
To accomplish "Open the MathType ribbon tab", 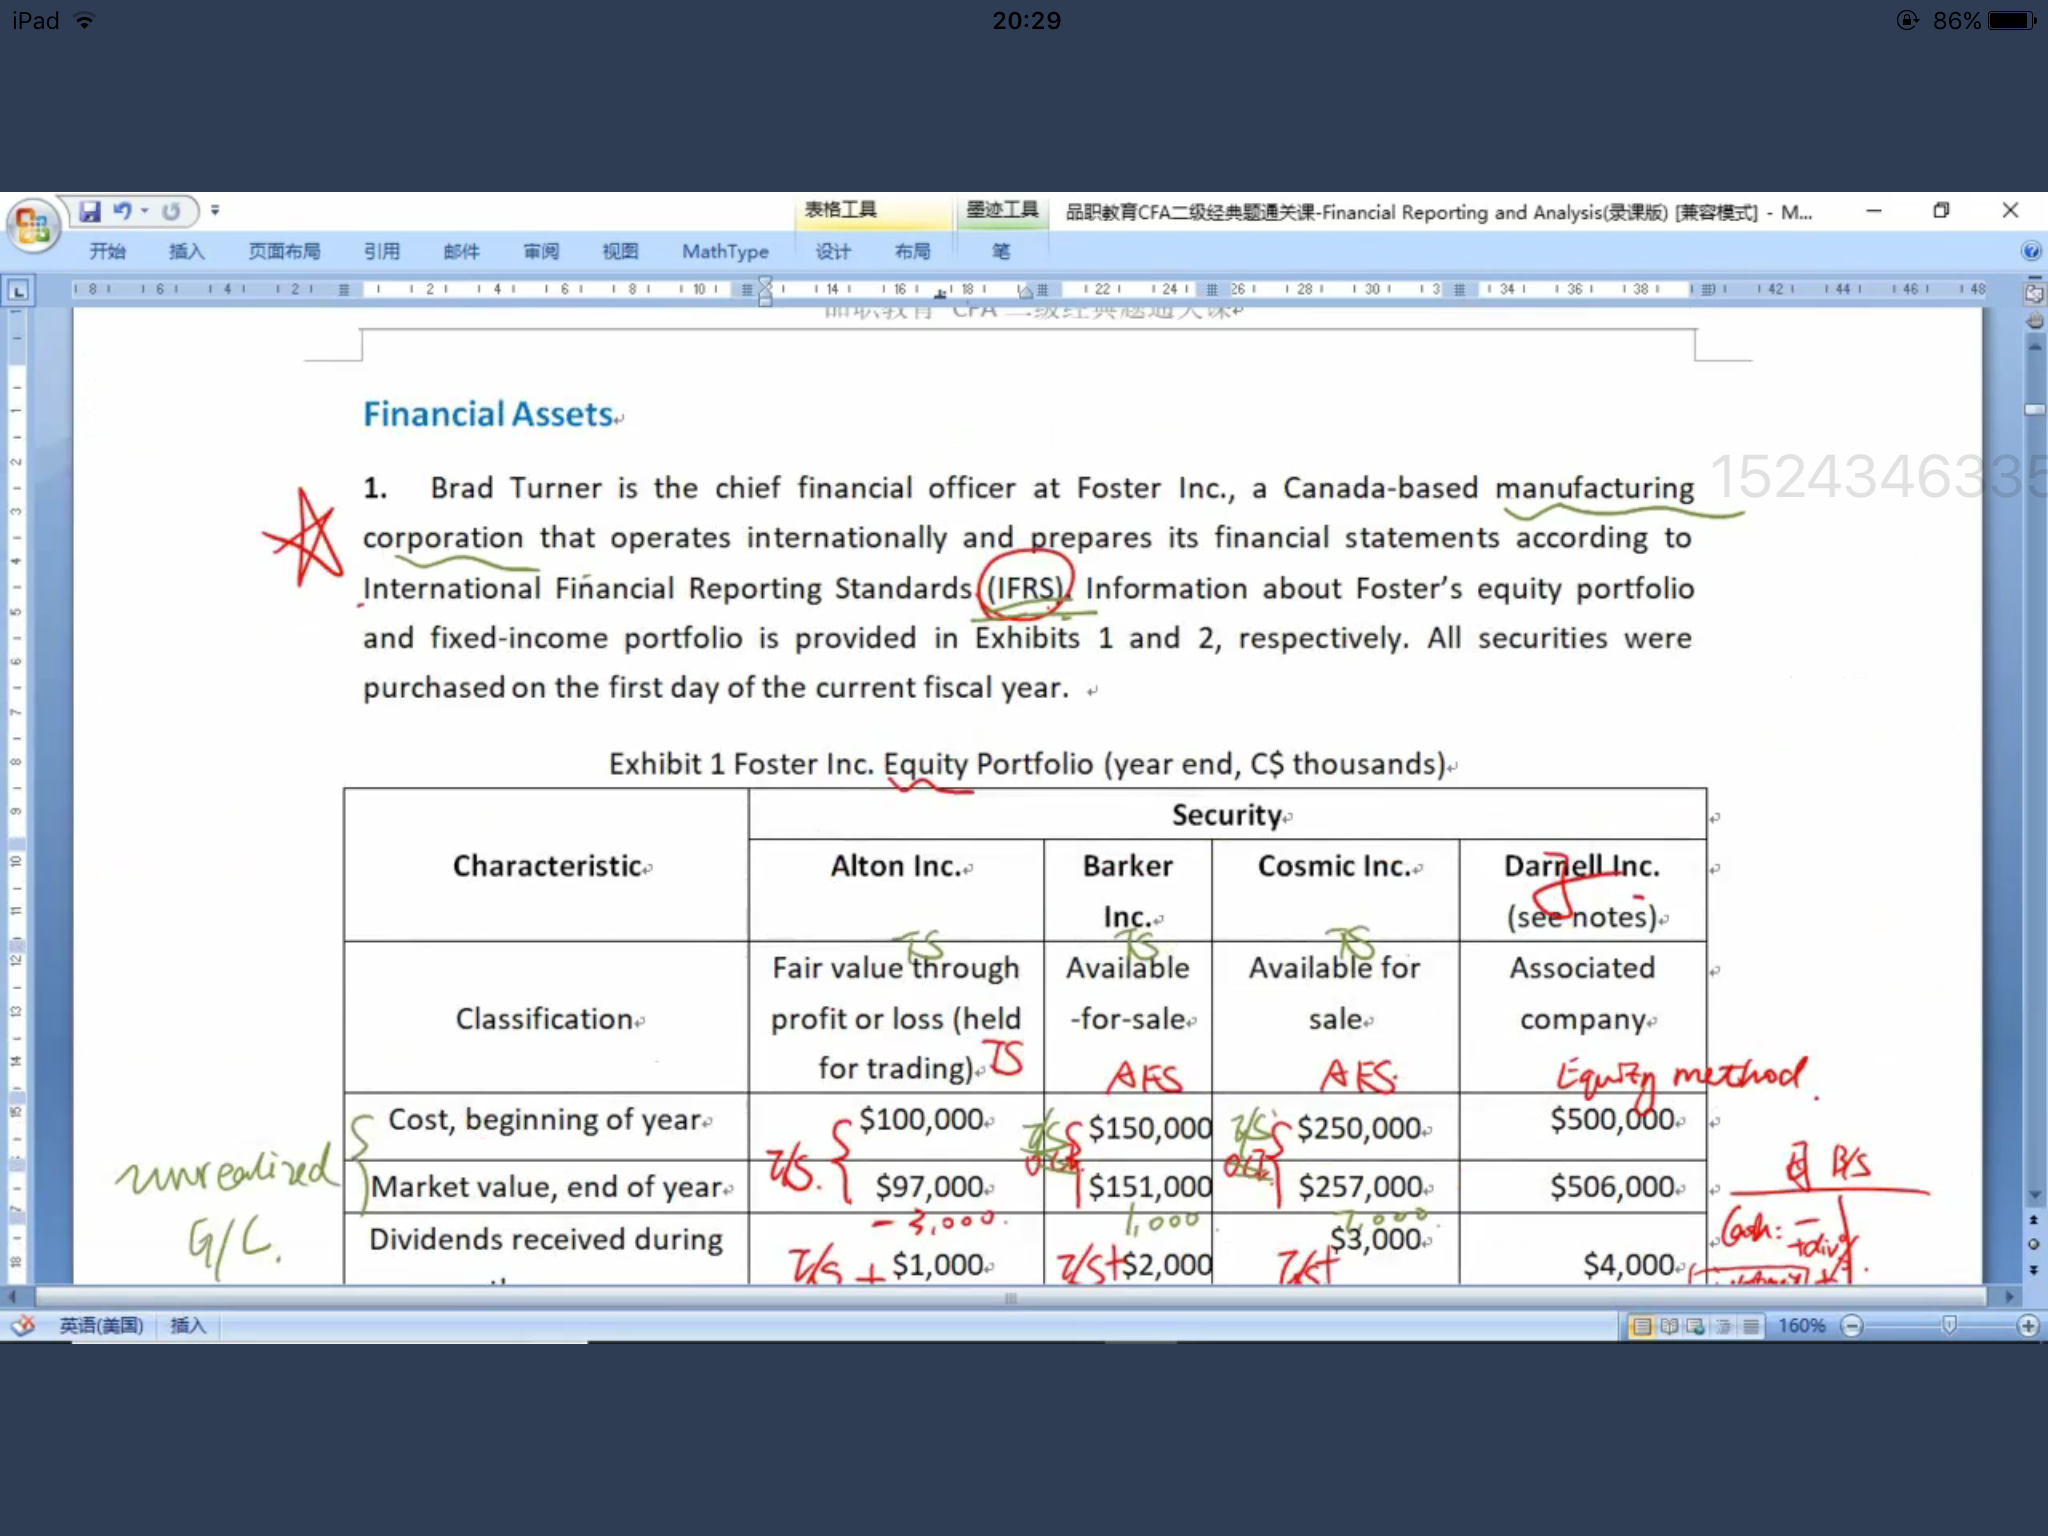I will 726,251.
